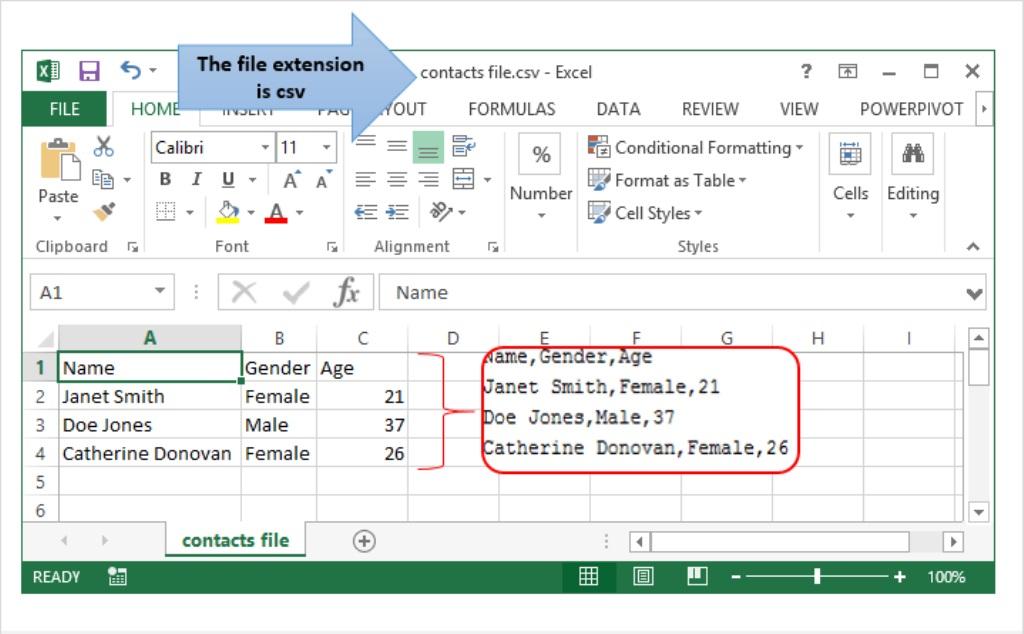Open the font size 11 dropdown
This screenshot has width=1024, height=634.
326,147
